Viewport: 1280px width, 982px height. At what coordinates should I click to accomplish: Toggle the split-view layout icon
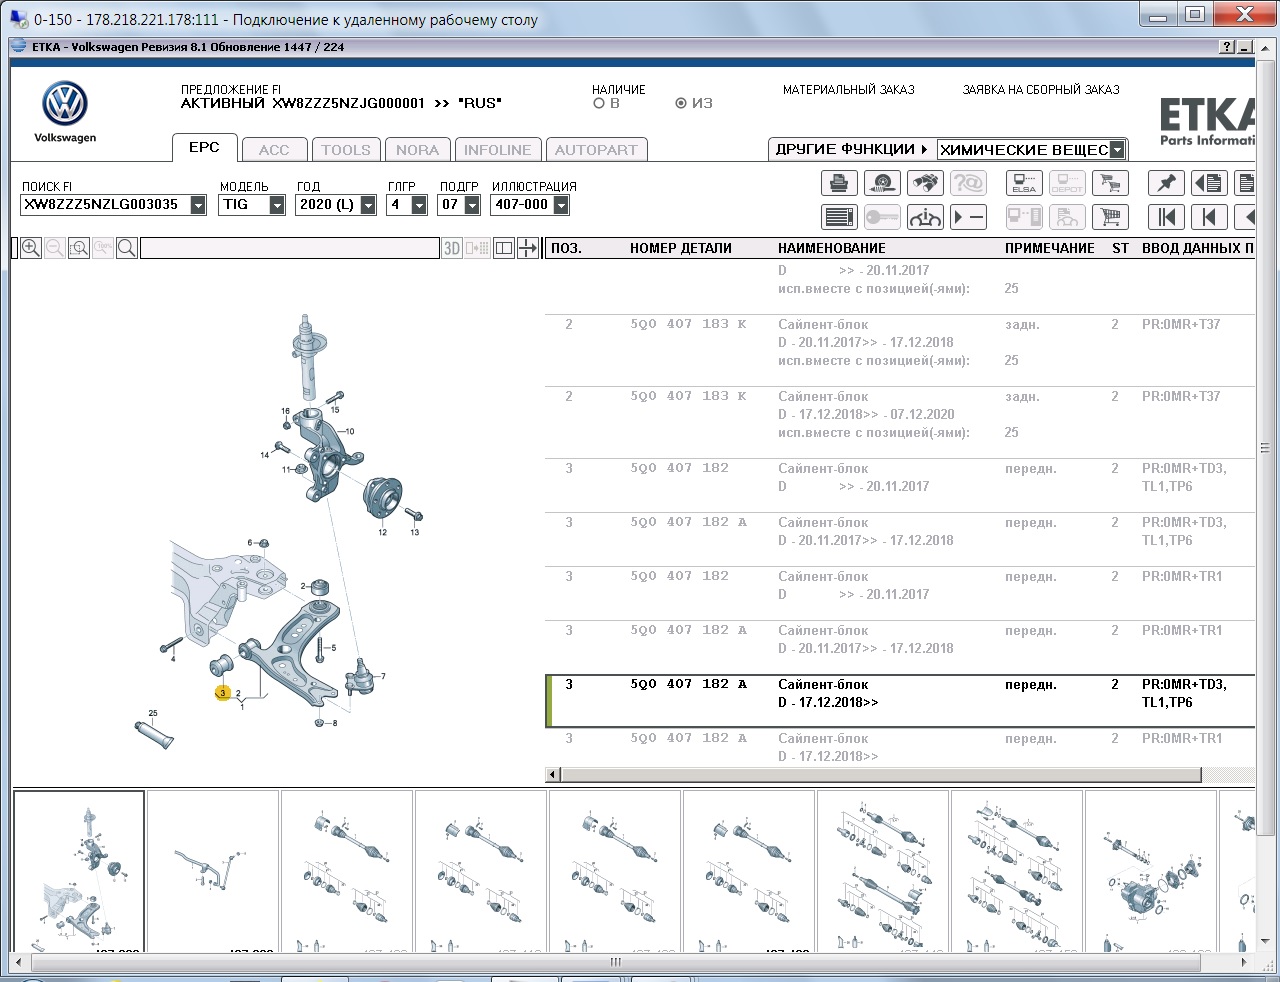point(504,248)
